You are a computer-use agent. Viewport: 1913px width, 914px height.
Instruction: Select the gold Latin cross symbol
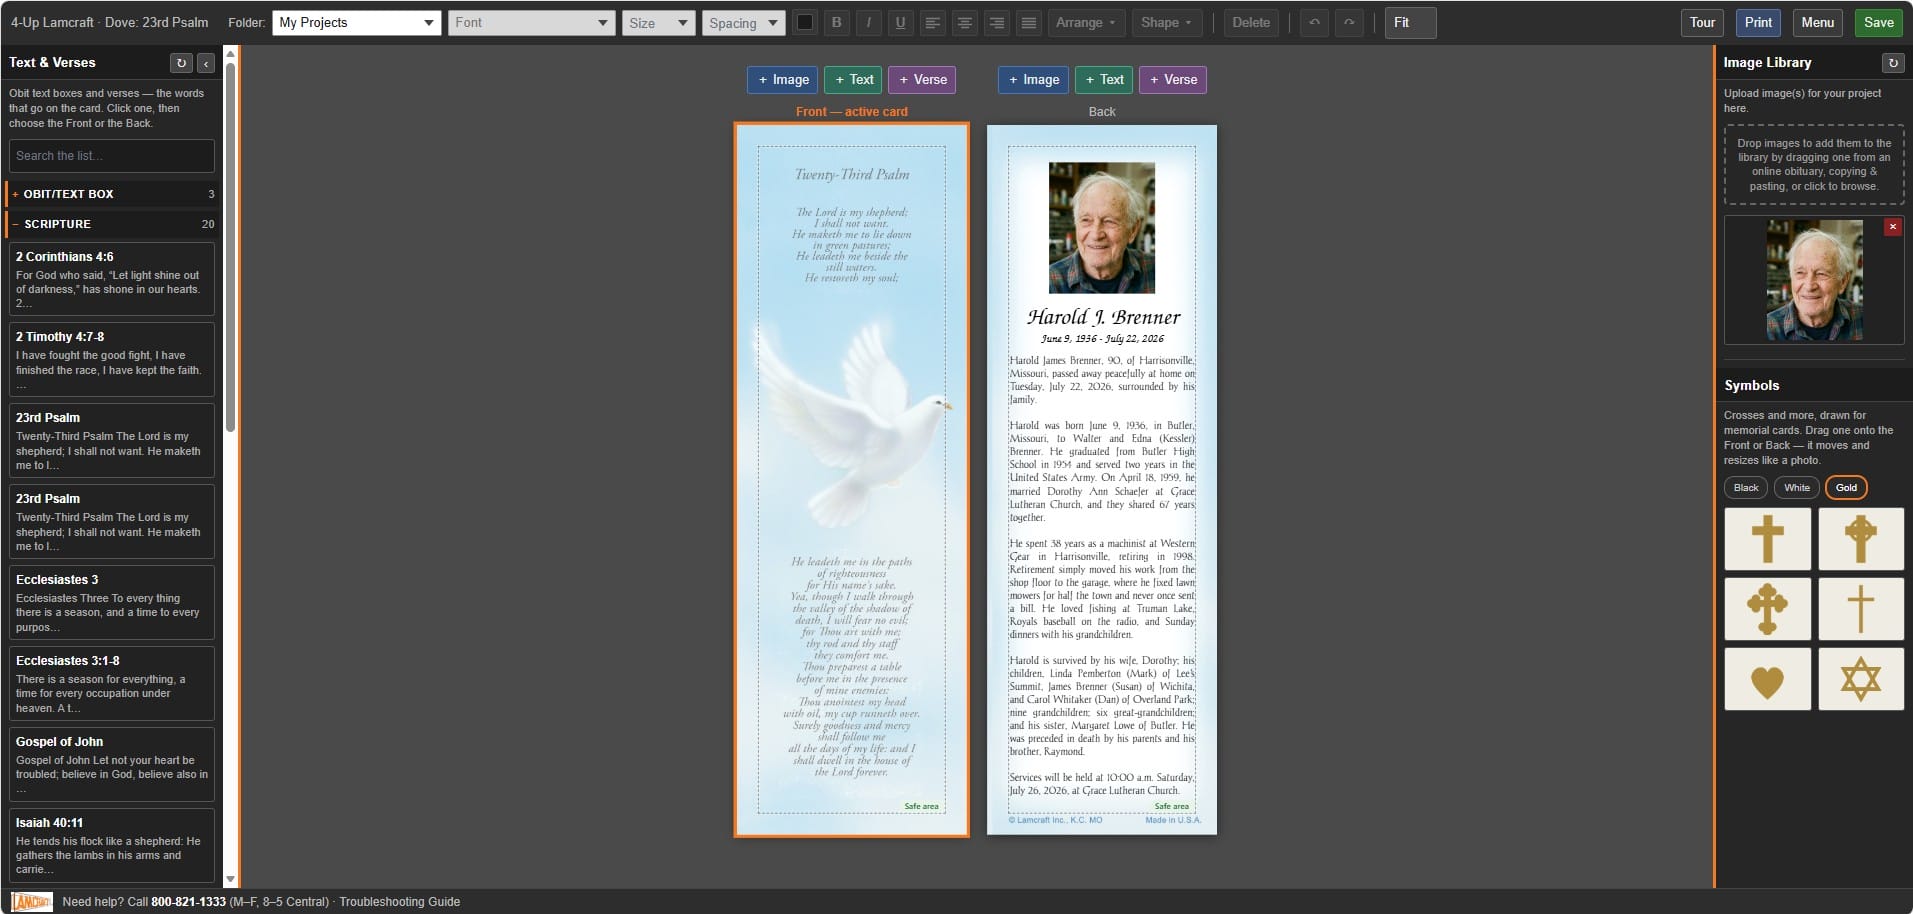point(1767,539)
